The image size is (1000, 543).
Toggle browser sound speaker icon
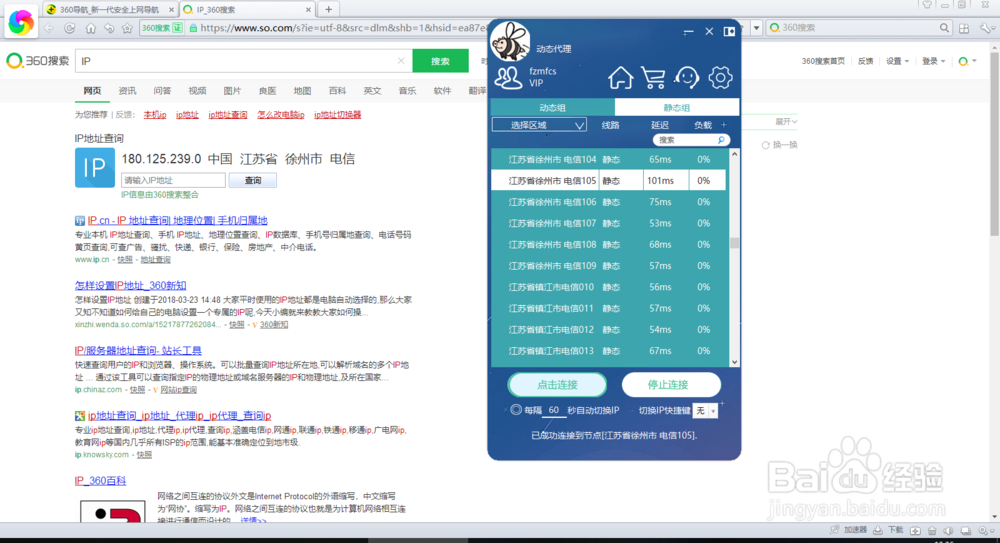coord(948,530)
